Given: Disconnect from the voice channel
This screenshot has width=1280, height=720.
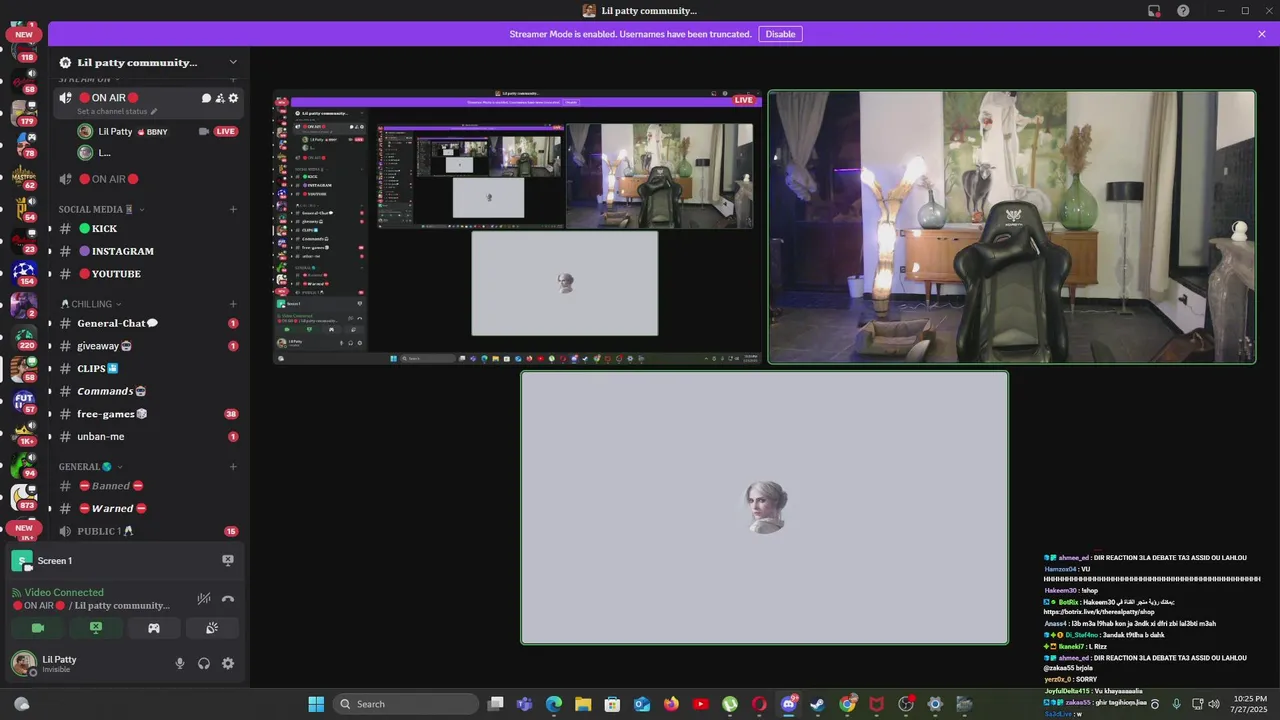Looking at the screenshot, I should click(228, 599).
